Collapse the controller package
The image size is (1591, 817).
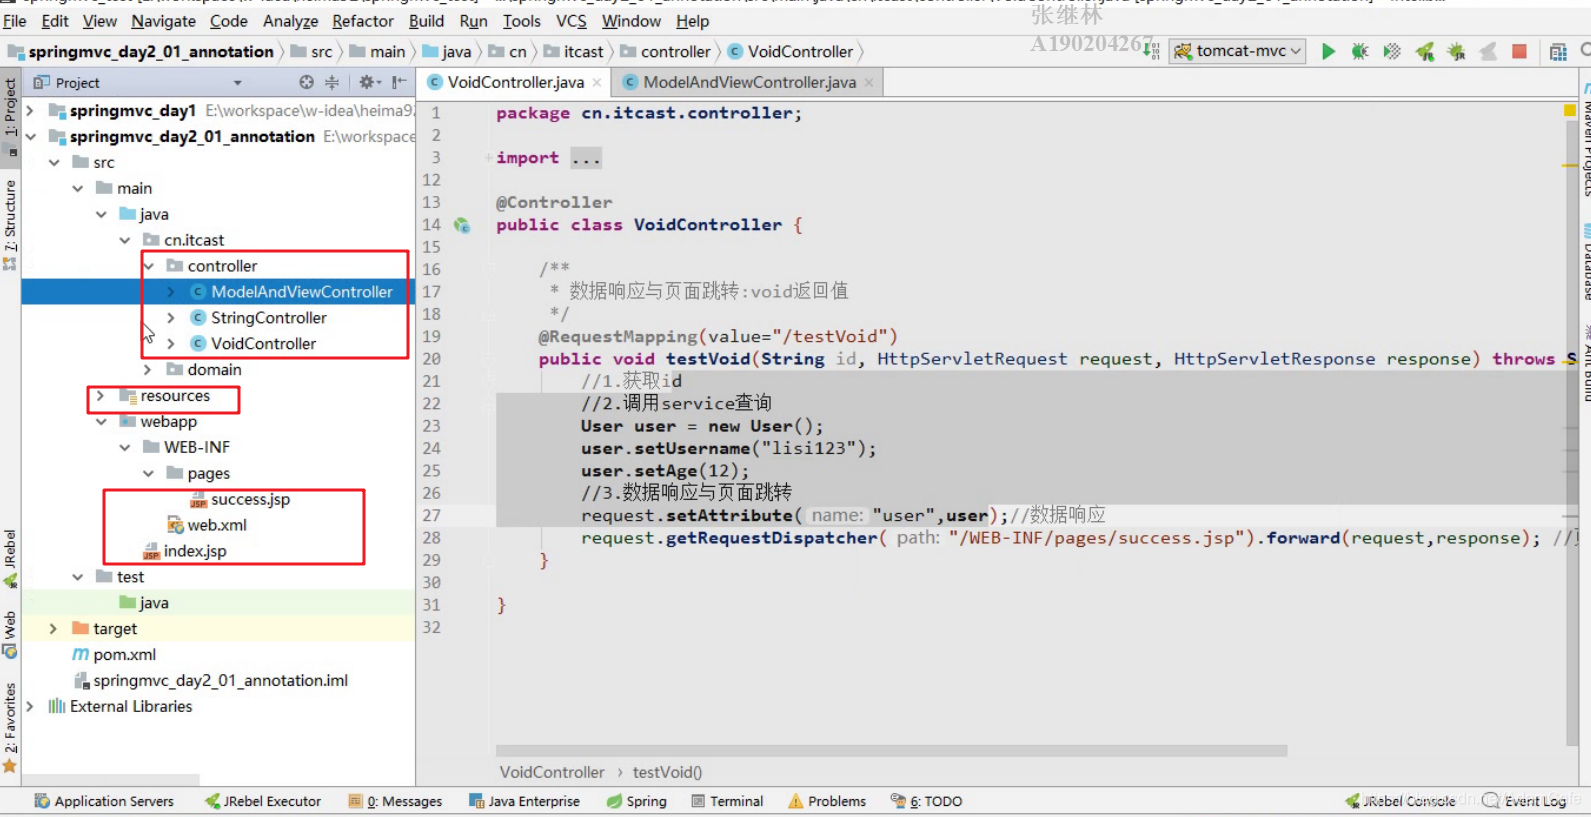(x=148, y=266)
